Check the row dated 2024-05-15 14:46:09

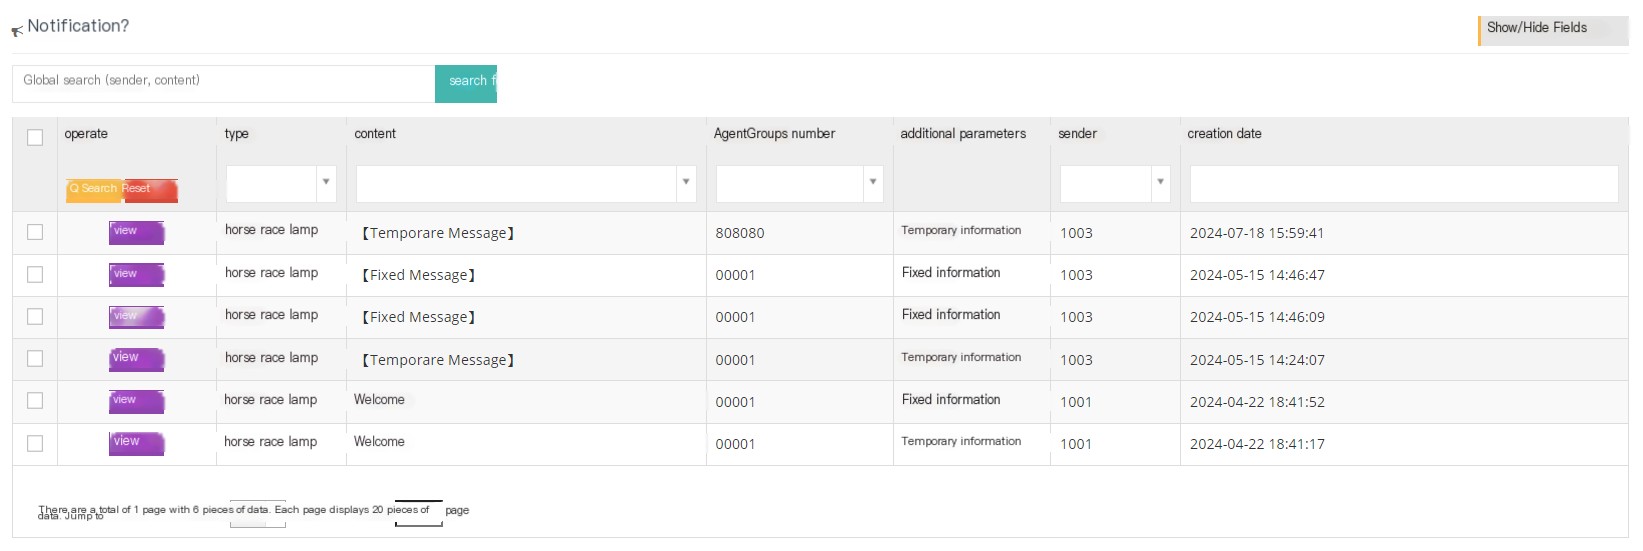(x=35, y=316)
